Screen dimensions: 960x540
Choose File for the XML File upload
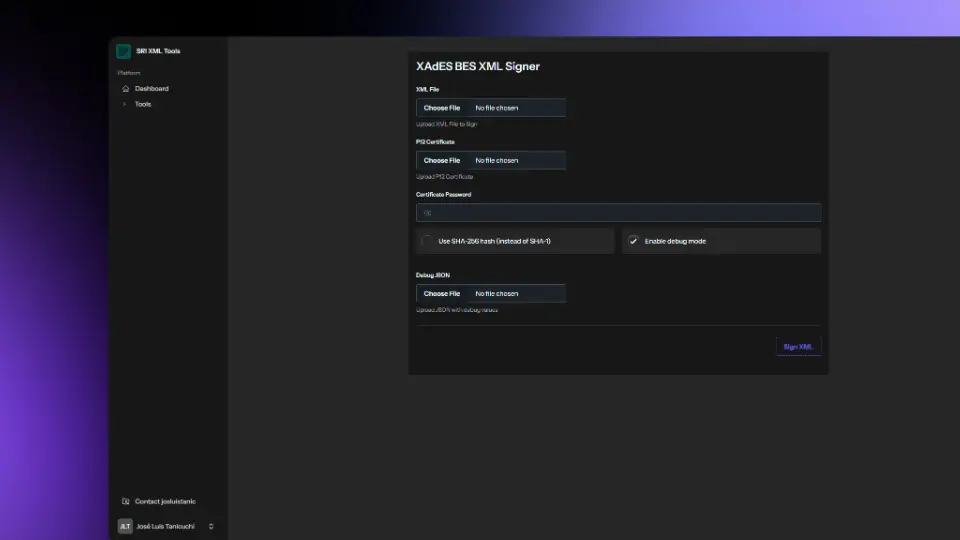[x=442, y=107]
